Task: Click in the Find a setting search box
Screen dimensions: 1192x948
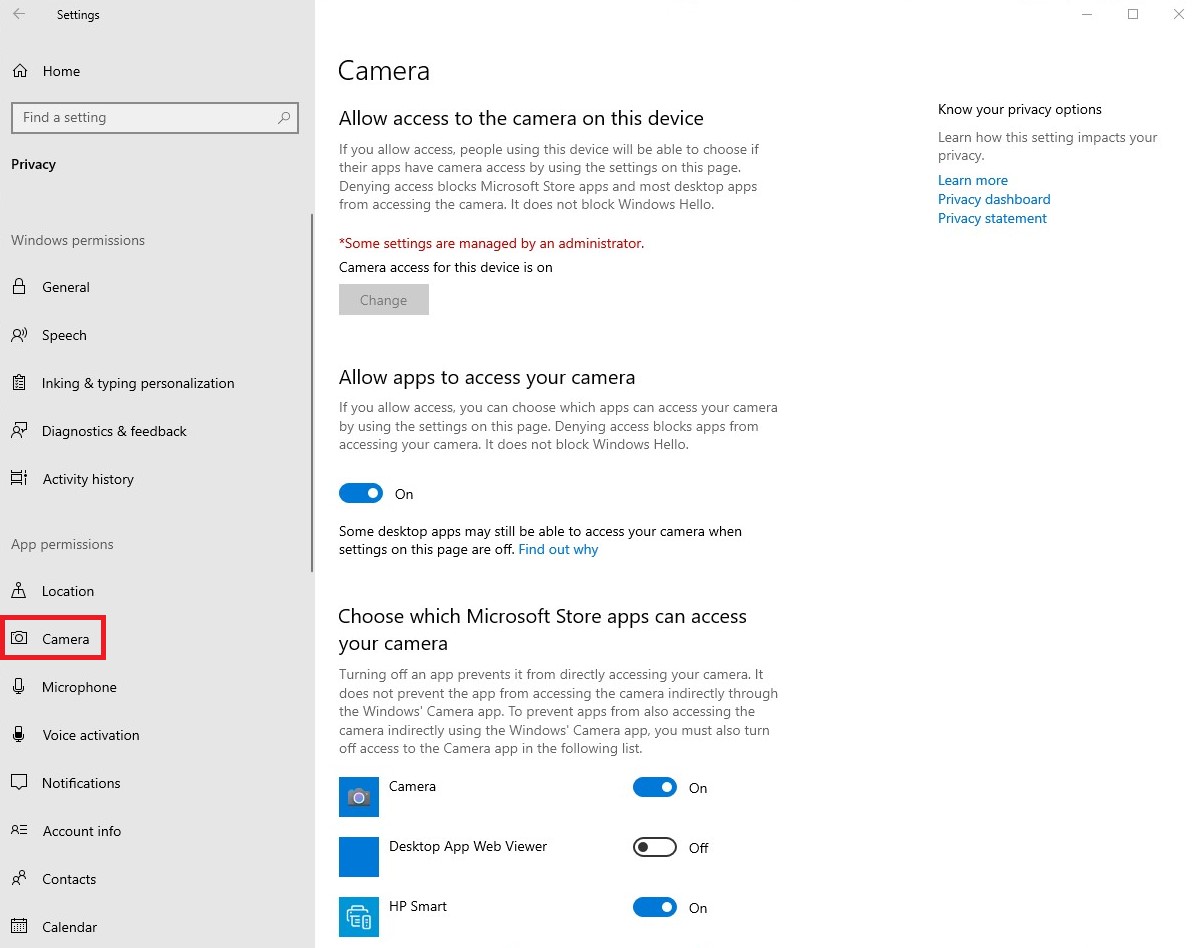Action: pos(155,118)
